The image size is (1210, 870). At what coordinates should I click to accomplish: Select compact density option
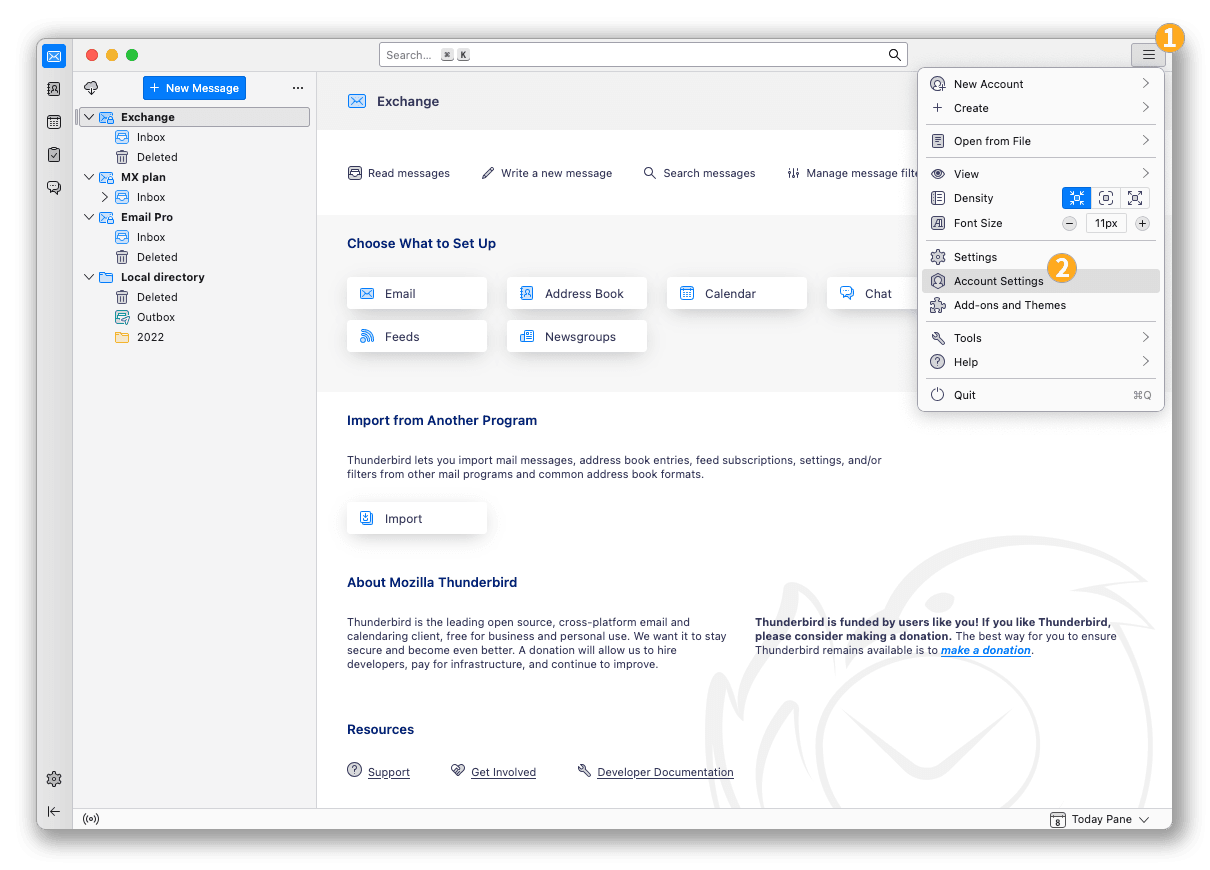(1076, 198)
